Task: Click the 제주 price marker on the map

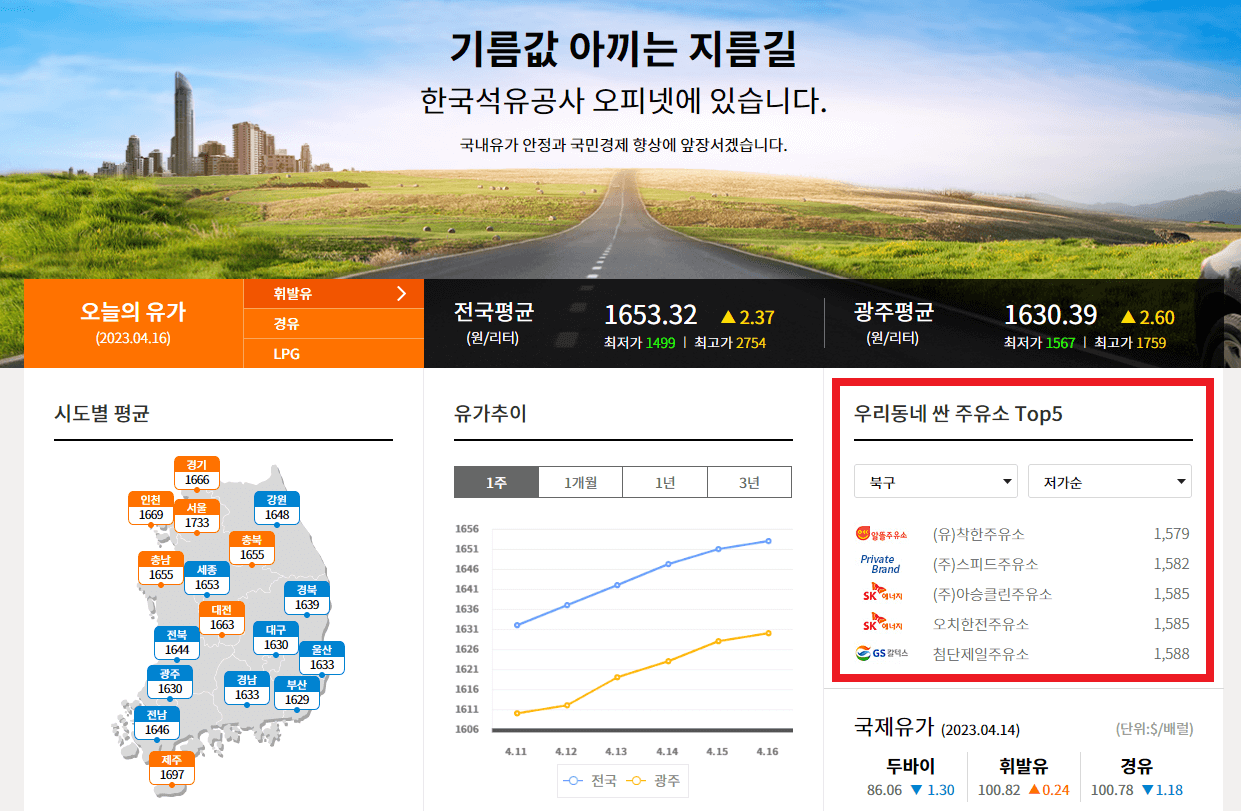Action: (169, 767)
